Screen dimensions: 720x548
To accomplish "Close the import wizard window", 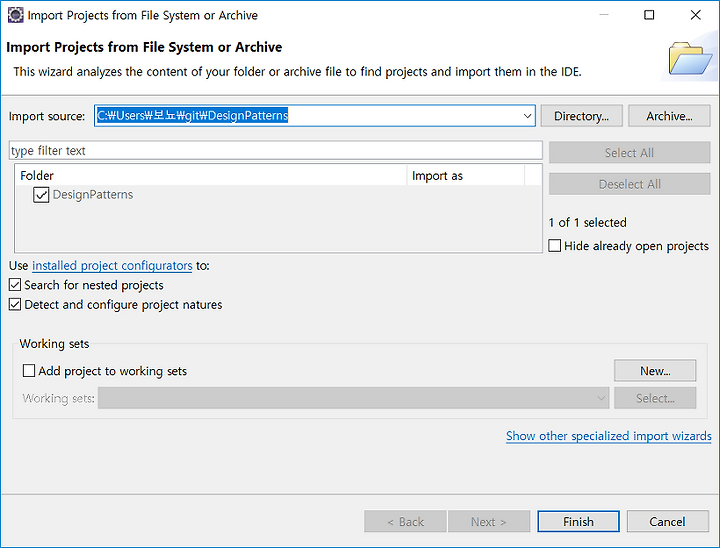I will coord(695,15).
